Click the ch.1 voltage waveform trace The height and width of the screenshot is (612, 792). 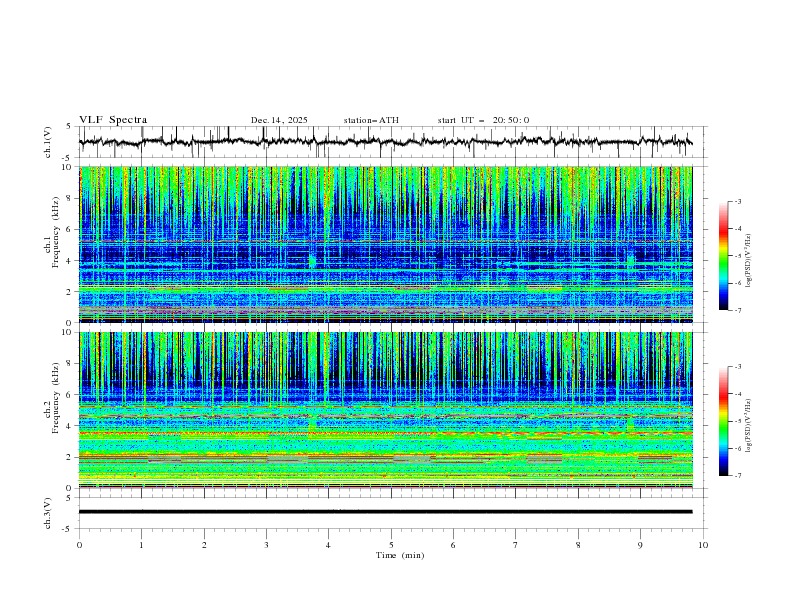point(385,142)
